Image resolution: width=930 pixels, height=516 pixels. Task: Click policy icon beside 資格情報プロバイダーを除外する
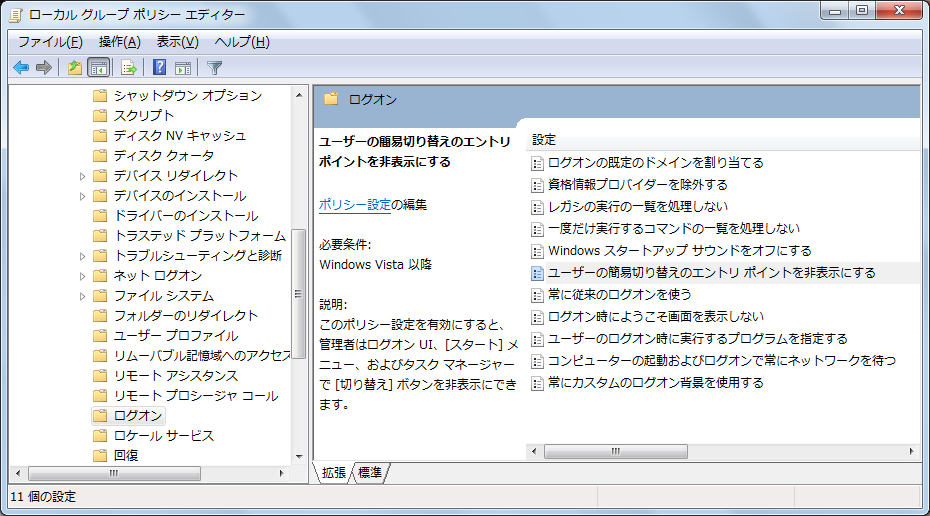pos(537,186)
